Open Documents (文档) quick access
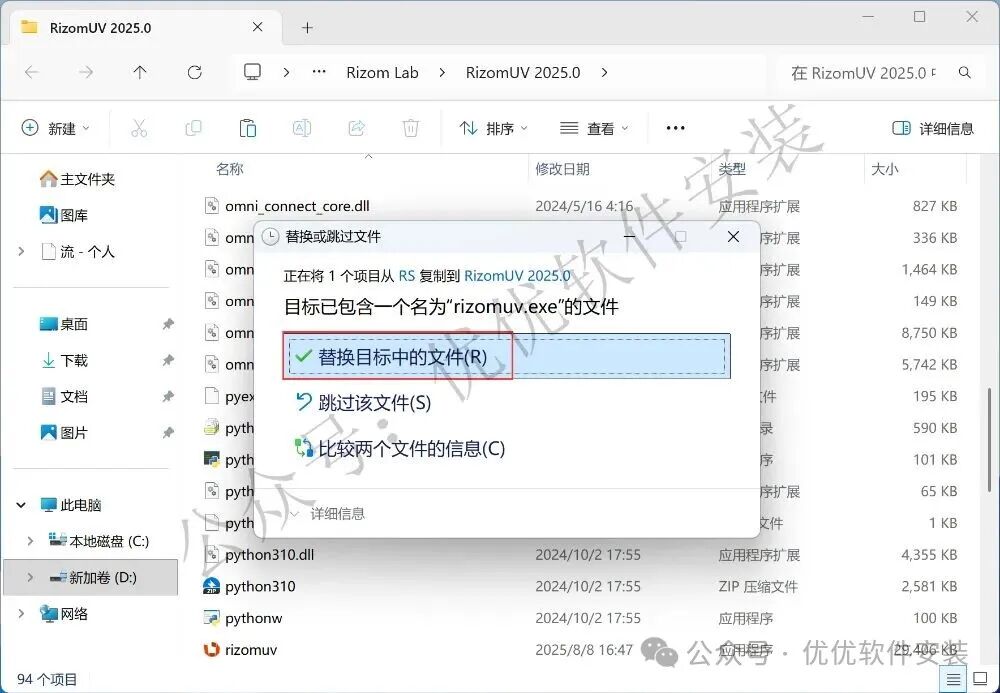This screenshot has width=1000, height=693. [x=64, y=397]
